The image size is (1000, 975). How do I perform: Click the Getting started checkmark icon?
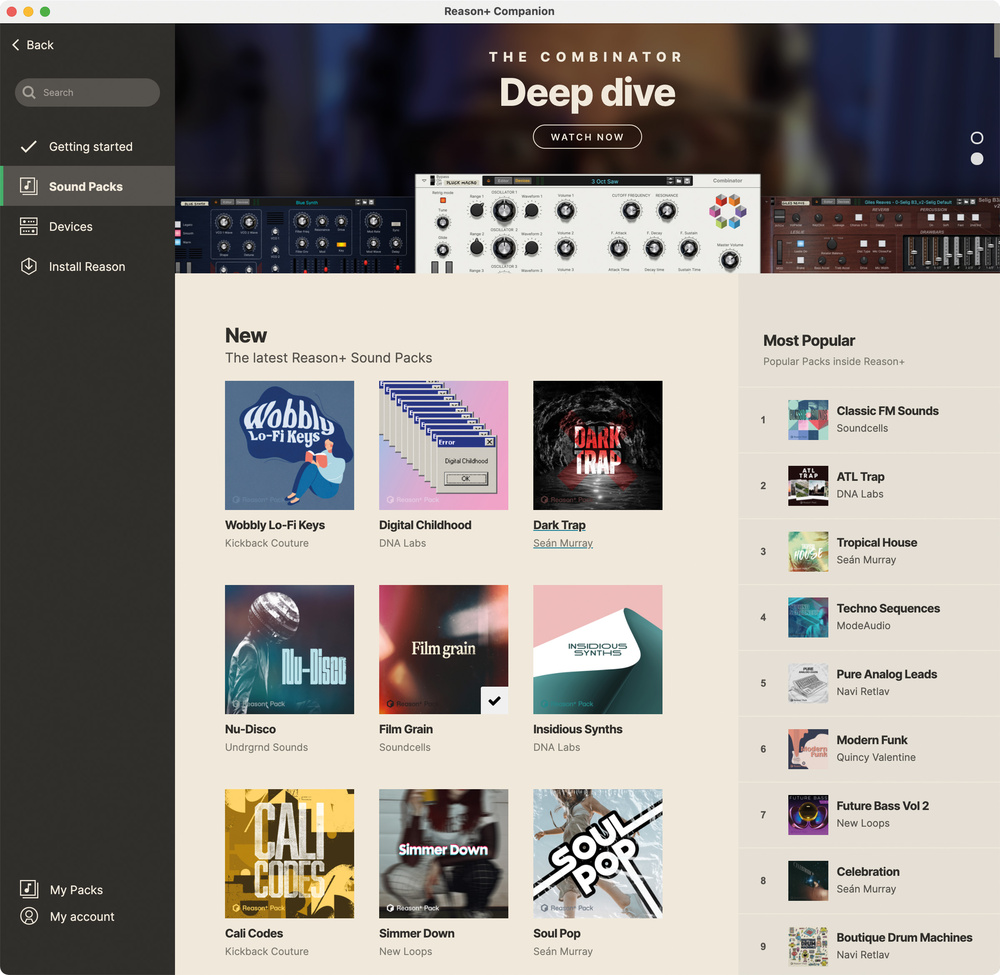point(29,147)
